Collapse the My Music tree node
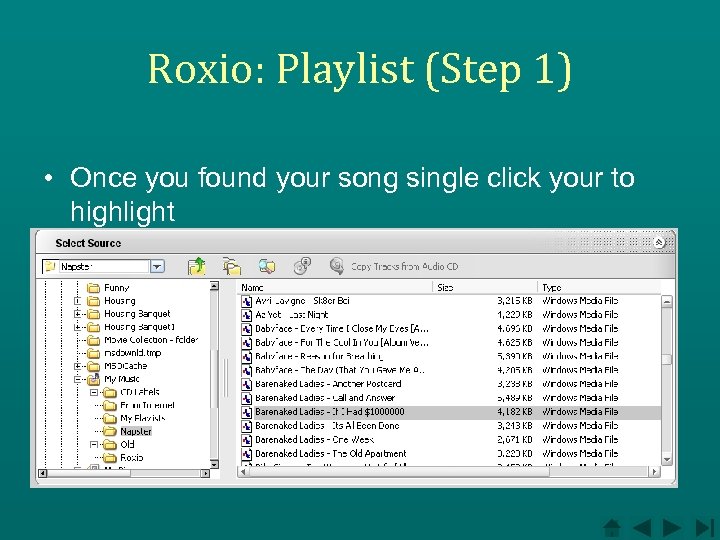The image size is (720, 540). click(x=78, y=379)
